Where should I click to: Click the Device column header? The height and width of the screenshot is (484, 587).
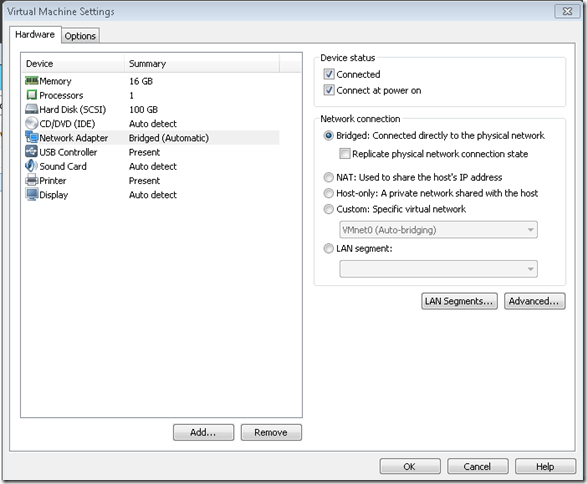(x=73, y=63)
